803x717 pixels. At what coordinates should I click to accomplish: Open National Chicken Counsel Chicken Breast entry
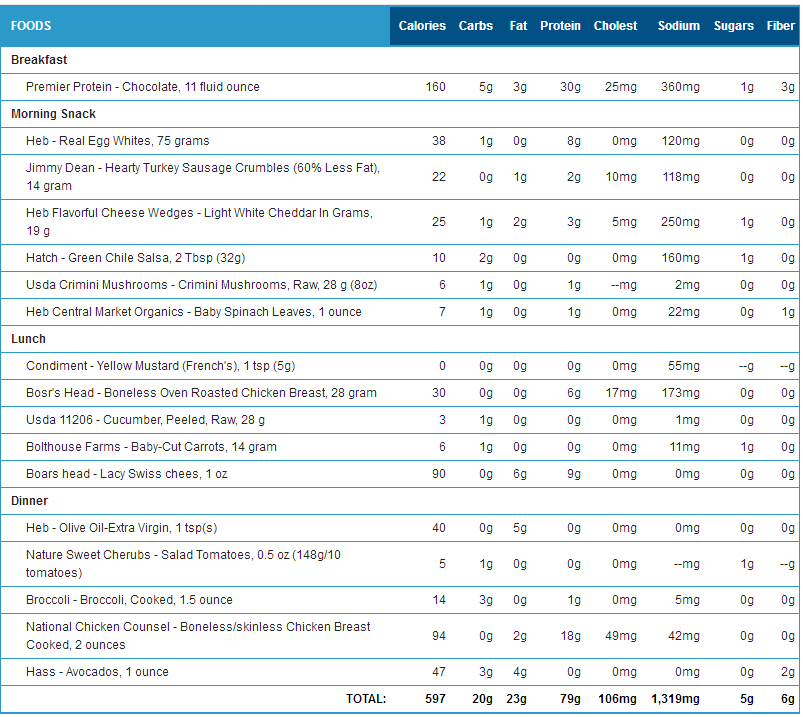pos(198,636)
